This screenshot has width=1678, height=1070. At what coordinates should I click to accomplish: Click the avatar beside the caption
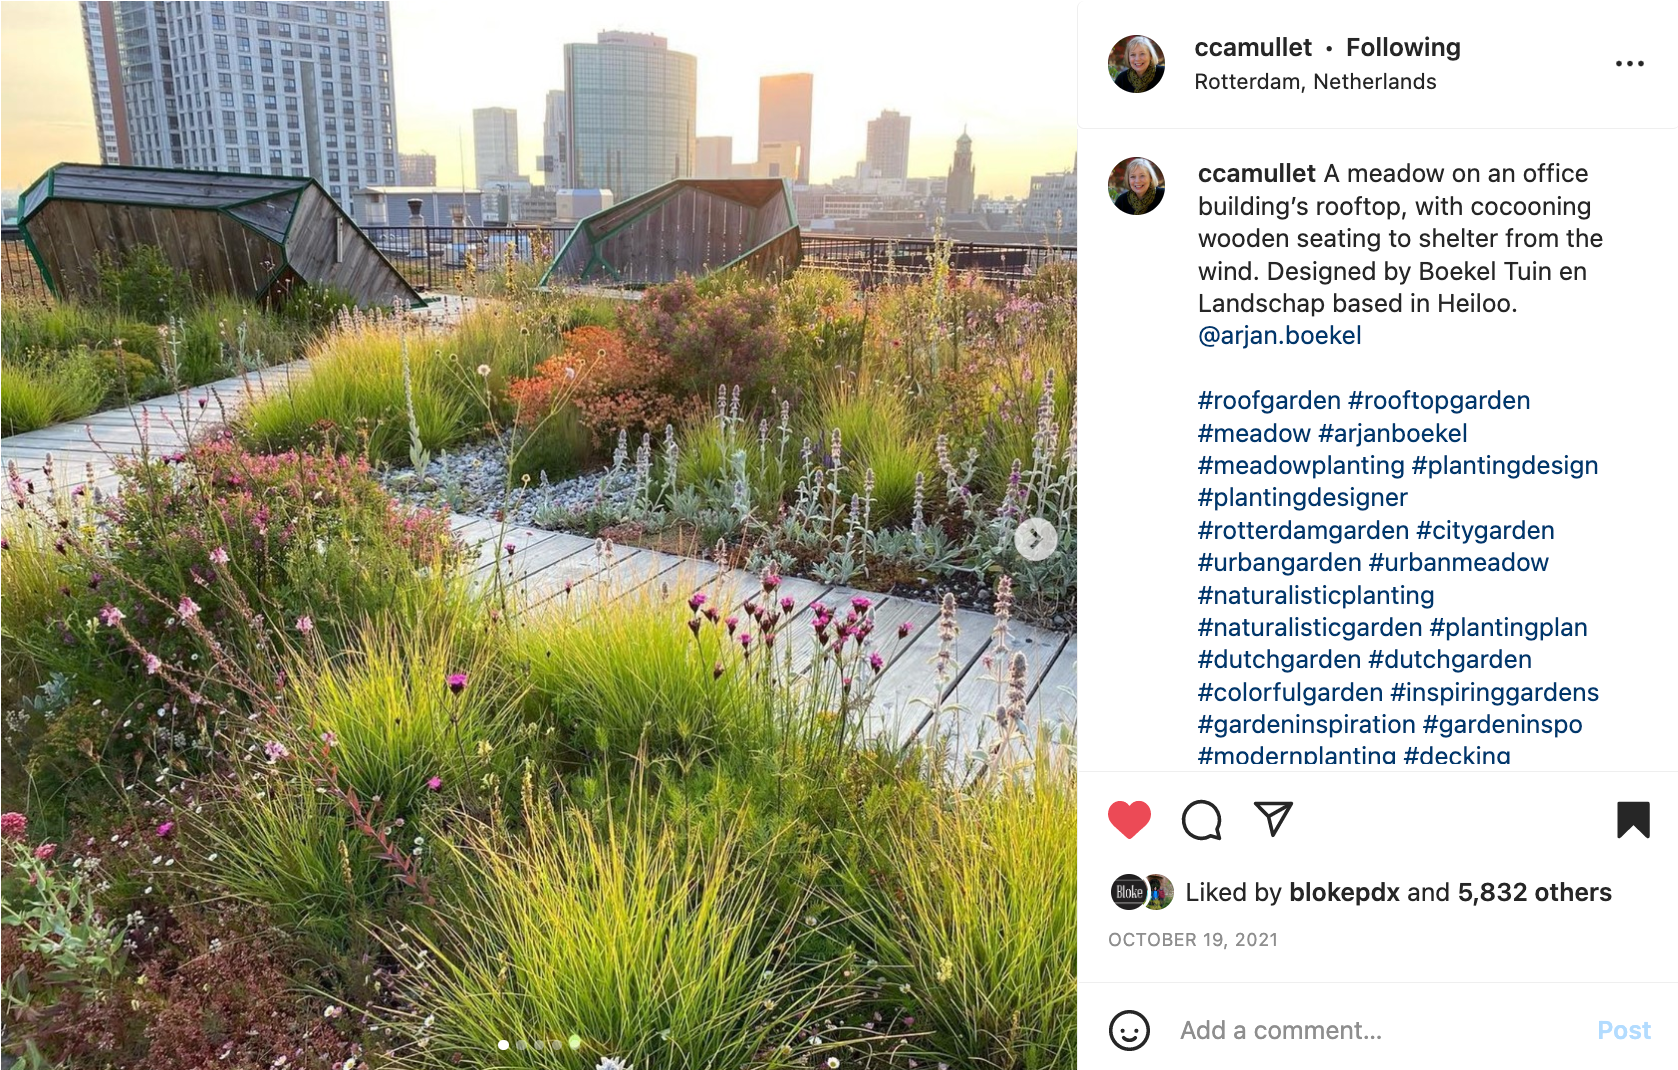click(1137, 186)
